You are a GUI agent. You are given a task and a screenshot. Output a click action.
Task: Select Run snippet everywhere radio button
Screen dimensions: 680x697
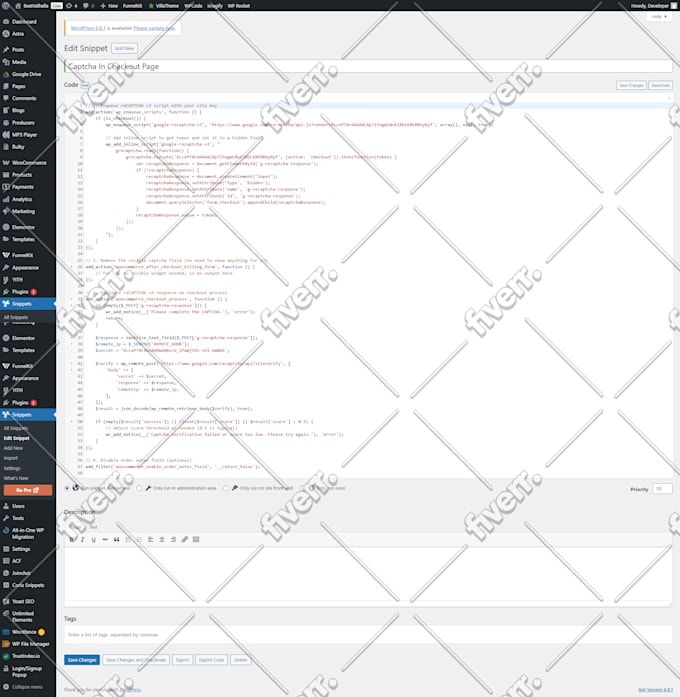click(x=67, y=488)
